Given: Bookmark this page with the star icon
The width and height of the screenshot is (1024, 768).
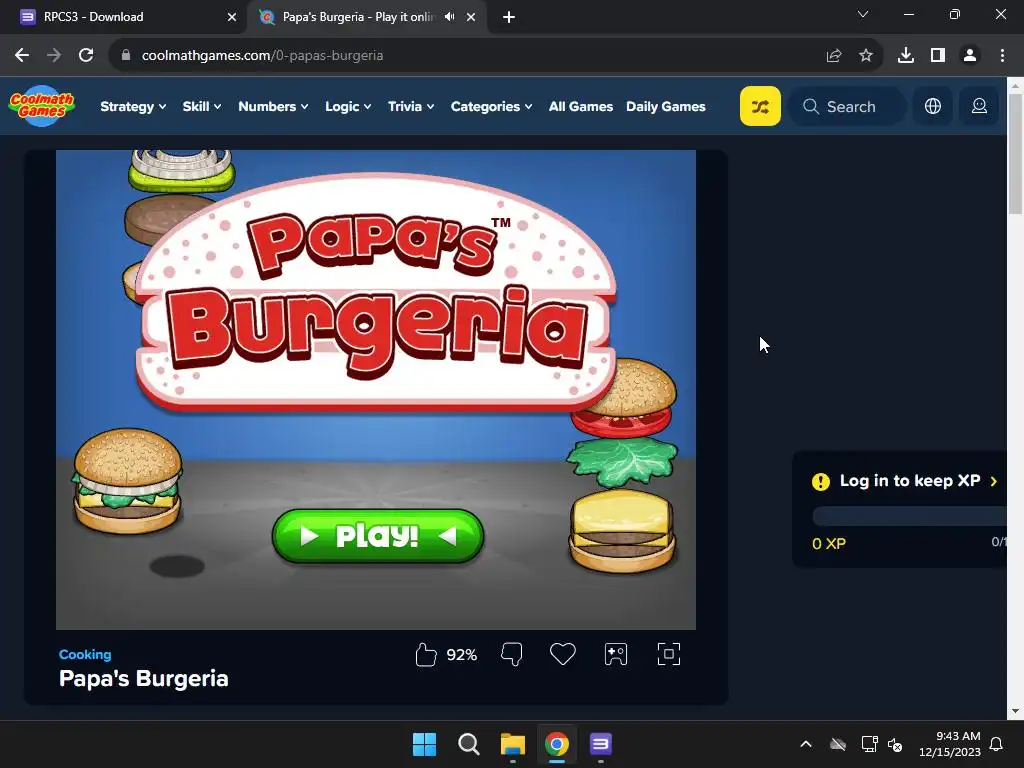Looking at the screenshot, I should point(866,56).
